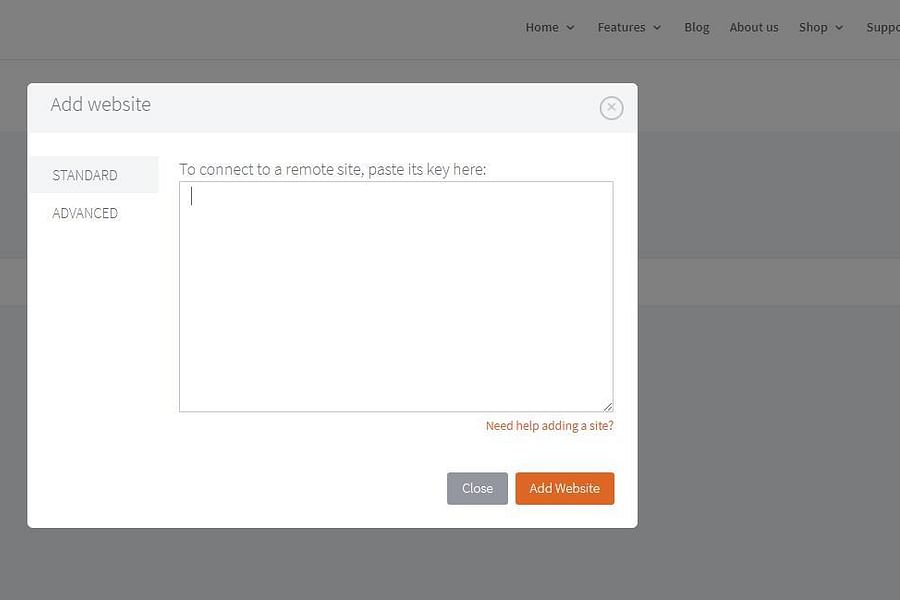Click inside the site key text area
This screenshot has height=600, width=900.
[x=396, y=295]
